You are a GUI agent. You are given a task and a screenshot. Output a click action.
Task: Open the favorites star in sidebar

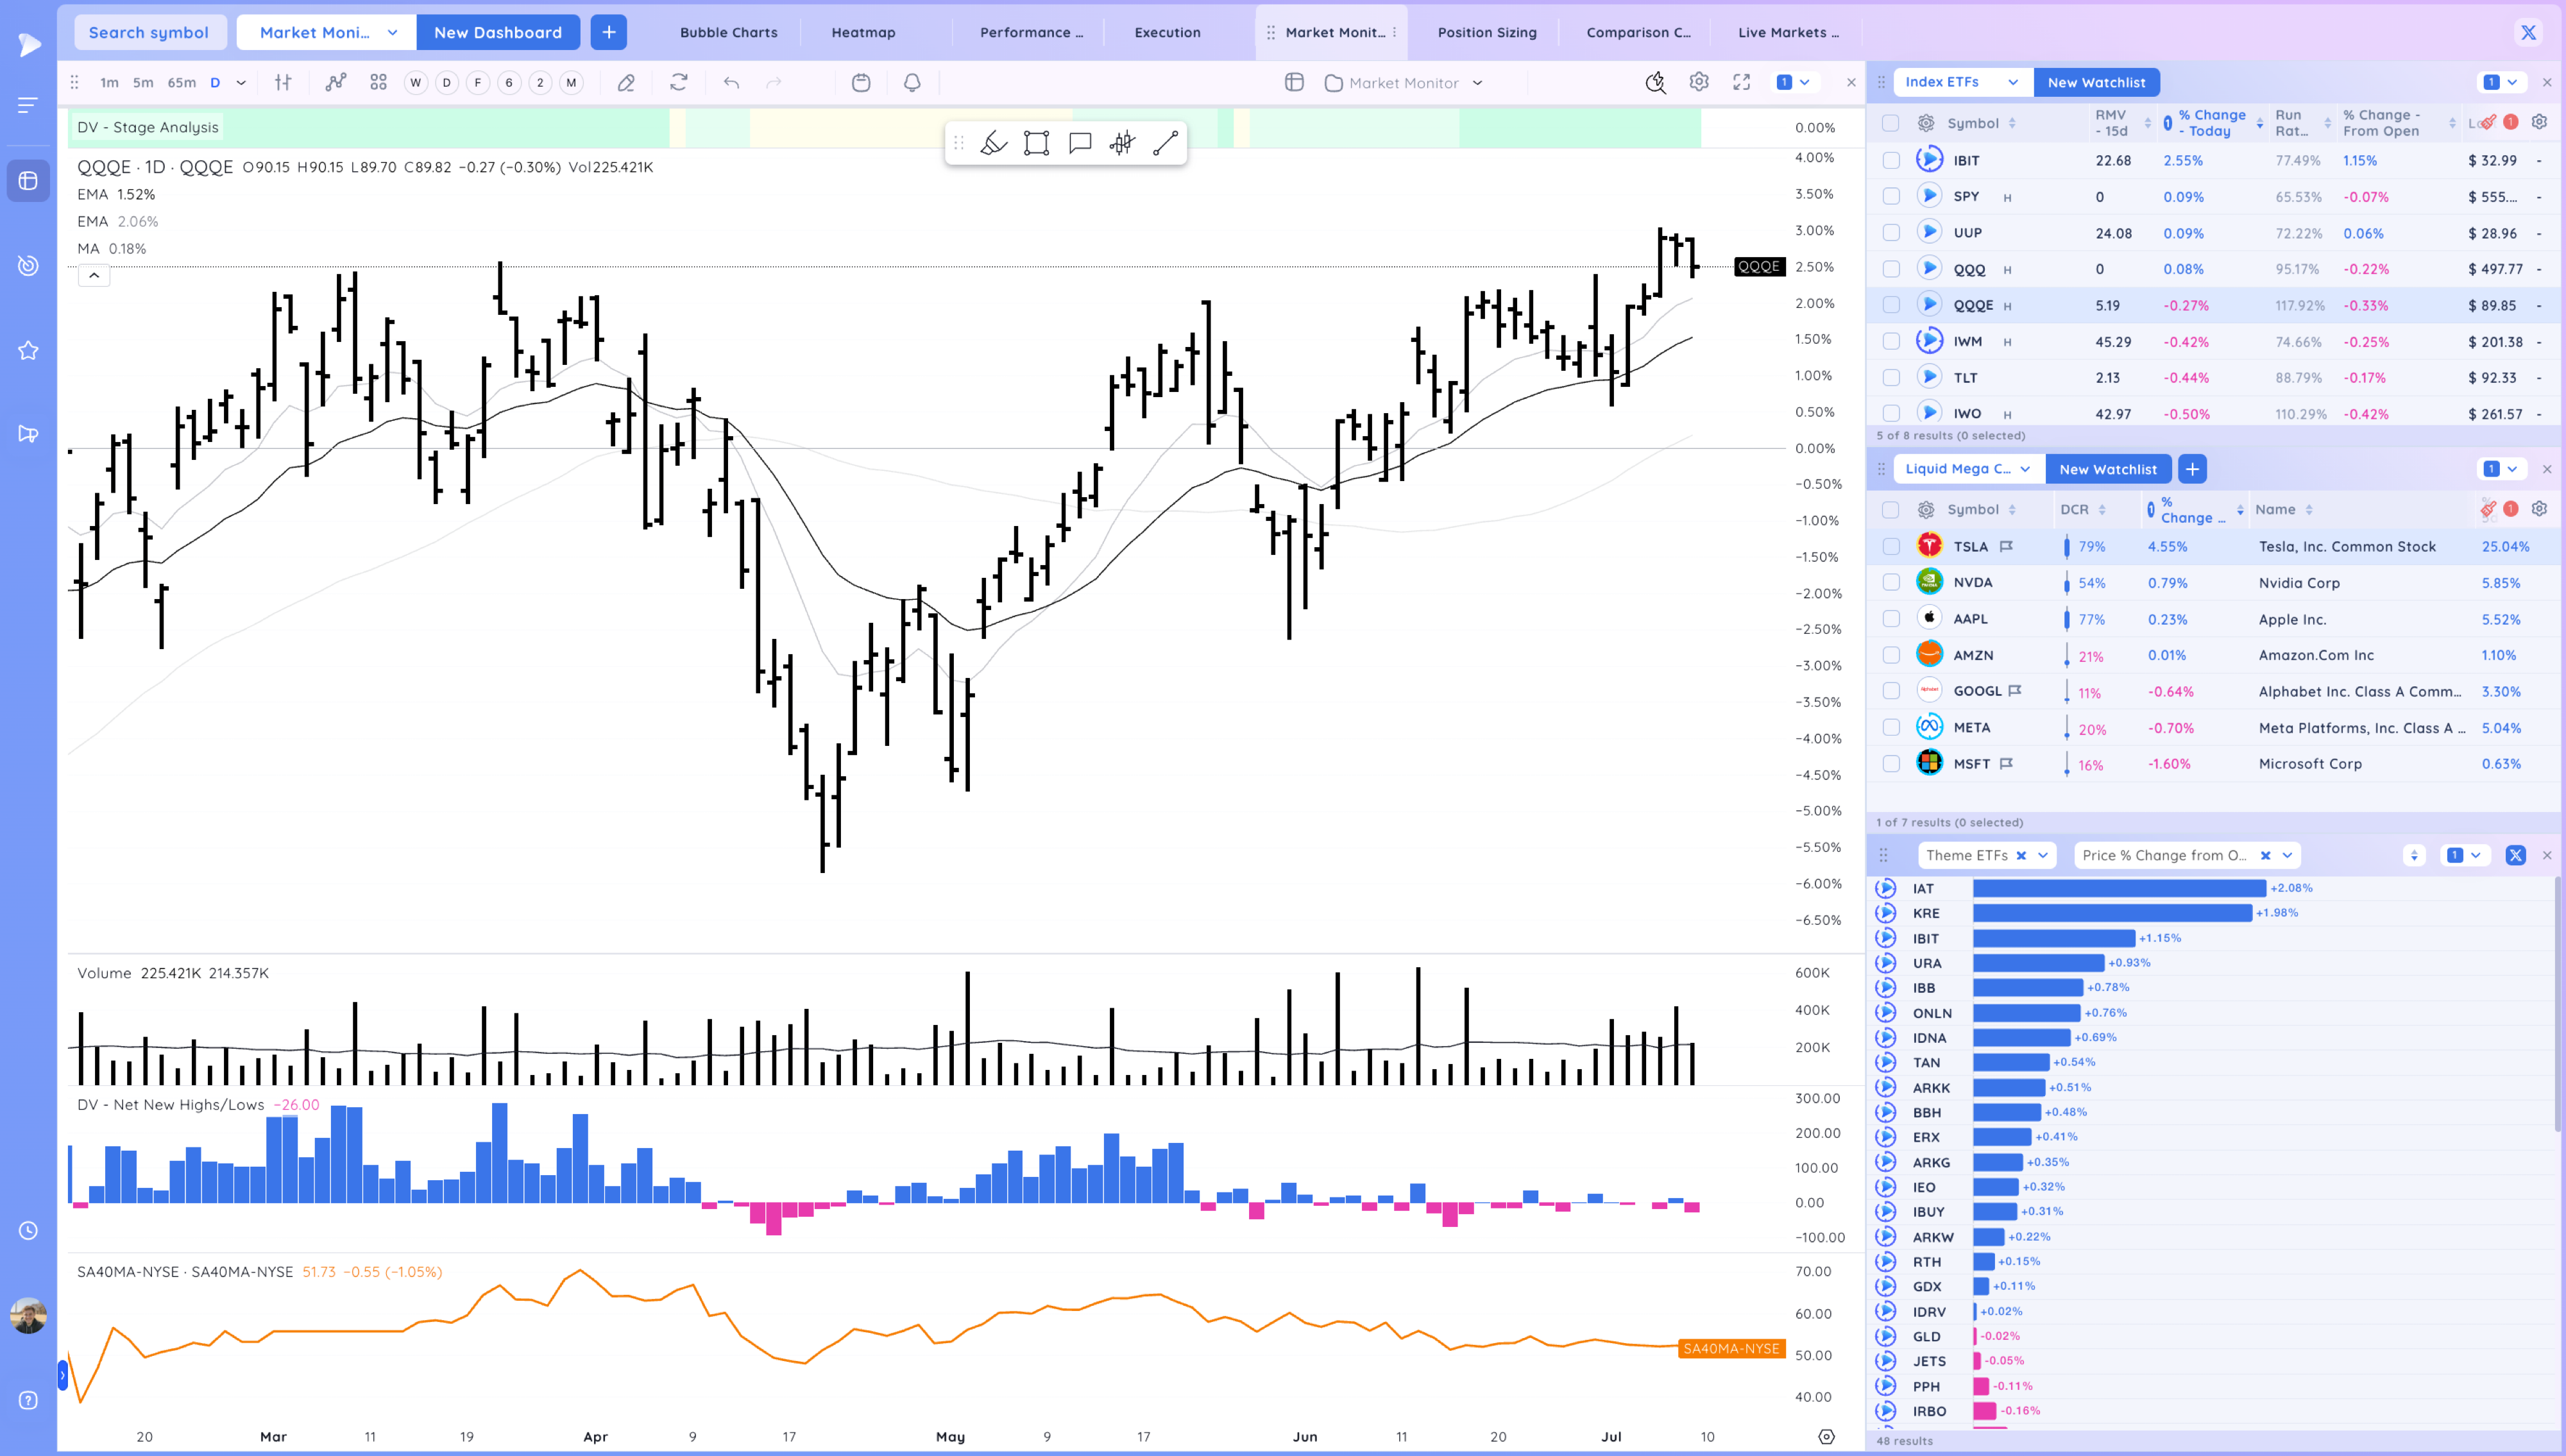[x=28, y=350]
